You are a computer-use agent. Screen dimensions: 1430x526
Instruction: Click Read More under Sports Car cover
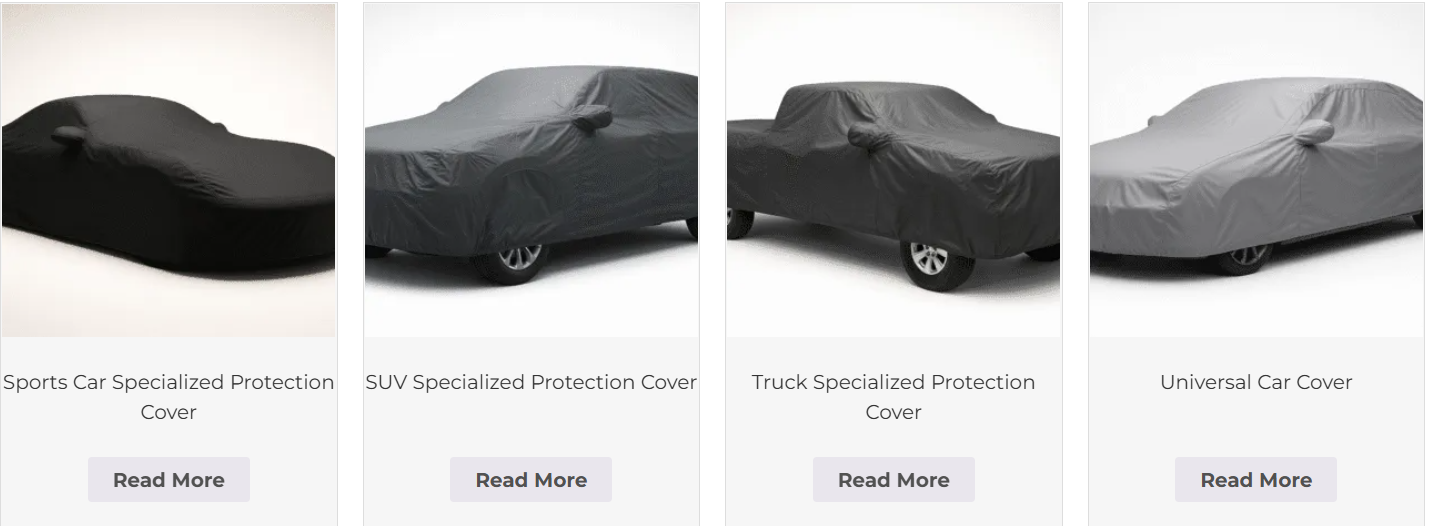coord(168,480)
